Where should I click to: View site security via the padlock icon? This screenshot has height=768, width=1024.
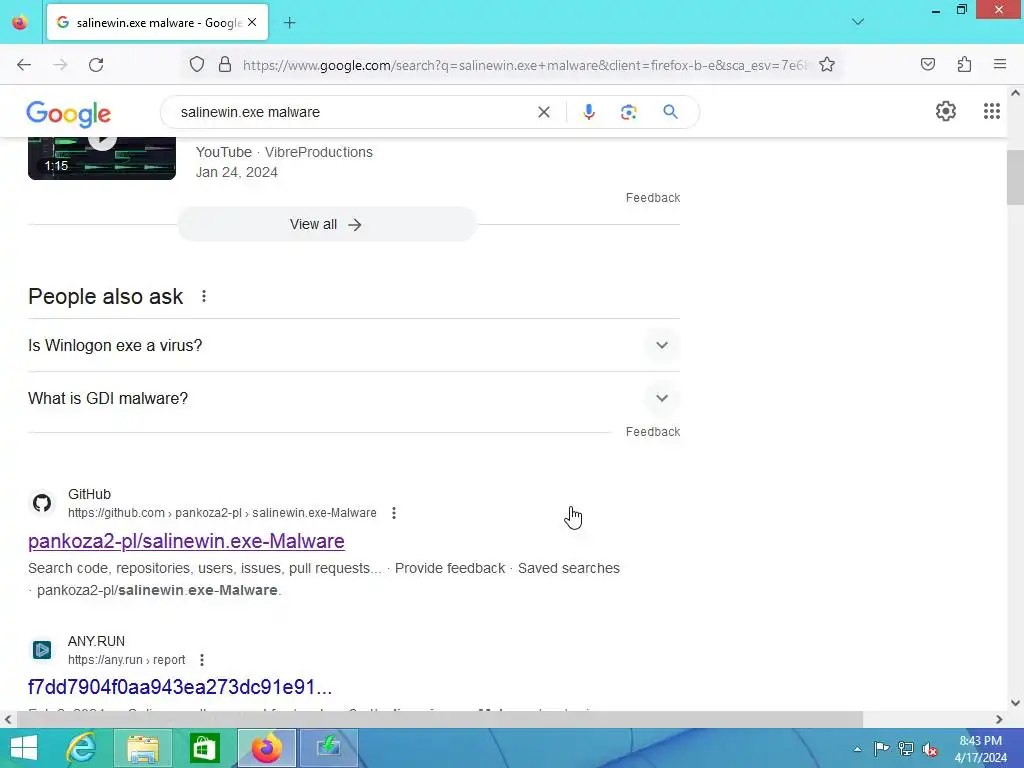click(x=225, y=64)
